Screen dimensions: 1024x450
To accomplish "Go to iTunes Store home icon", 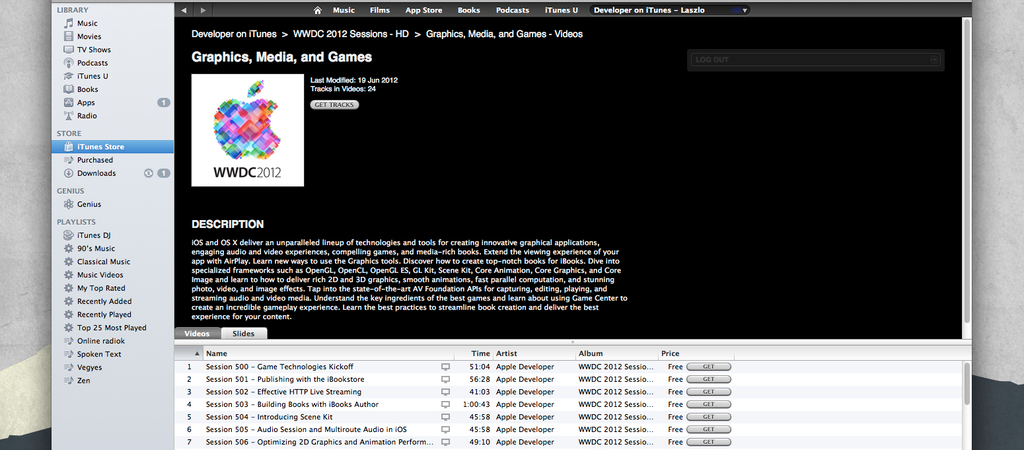I will (x=317, y=10).
